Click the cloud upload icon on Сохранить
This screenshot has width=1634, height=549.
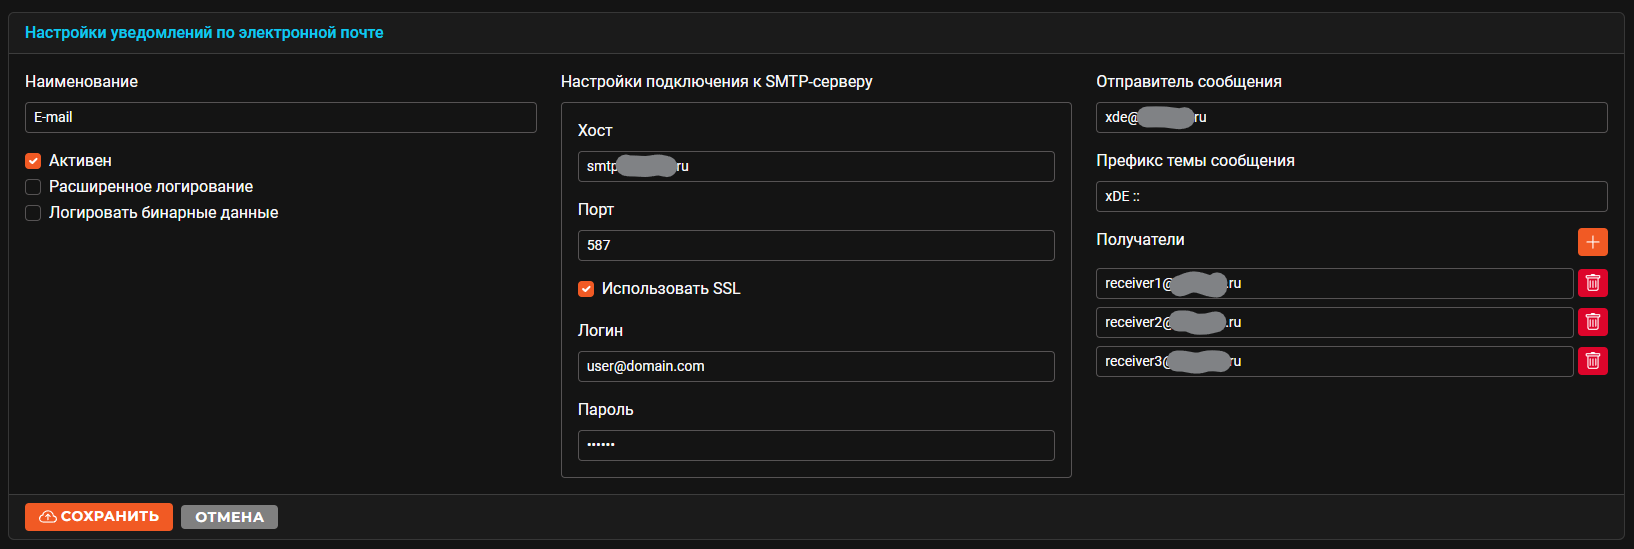47,517
